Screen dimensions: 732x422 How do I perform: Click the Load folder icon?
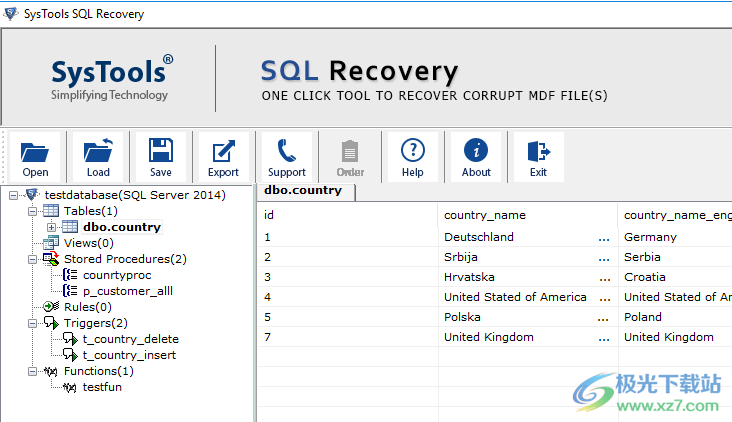(x=98, y=150)
